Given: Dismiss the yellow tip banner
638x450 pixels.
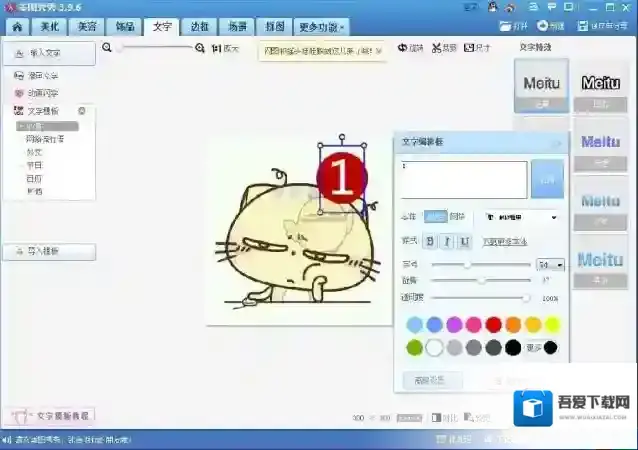Looking at the screenshot, I should click(x=378, y=51).
